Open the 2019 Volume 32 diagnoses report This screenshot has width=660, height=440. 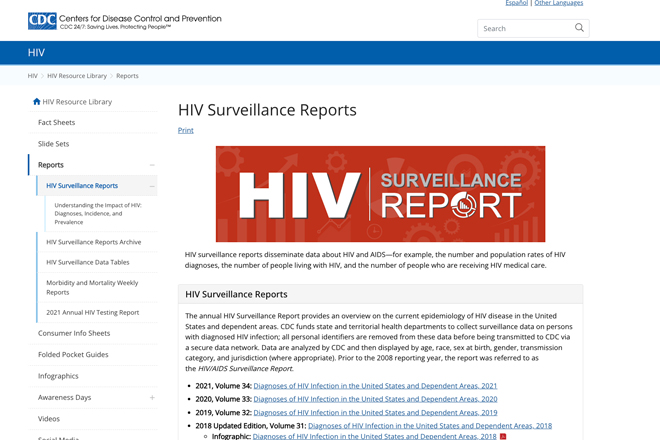[x=375, y=413]
